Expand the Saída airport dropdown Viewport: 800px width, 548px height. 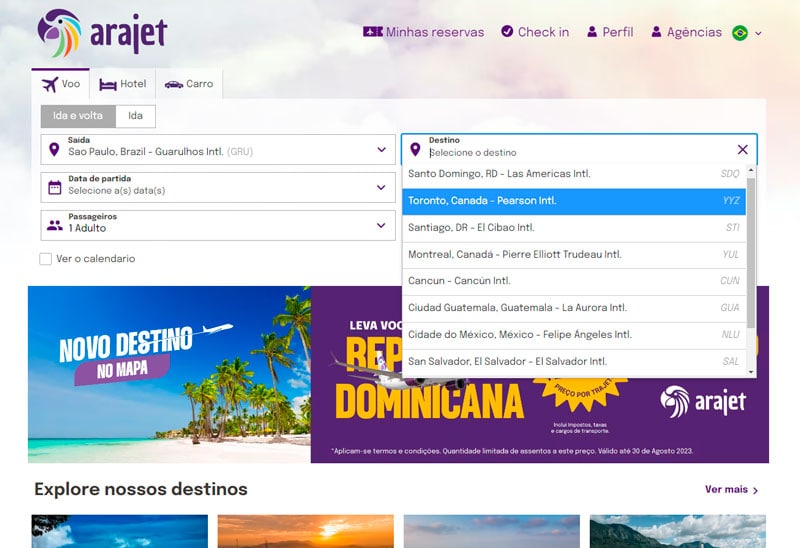tap(381, 150)
